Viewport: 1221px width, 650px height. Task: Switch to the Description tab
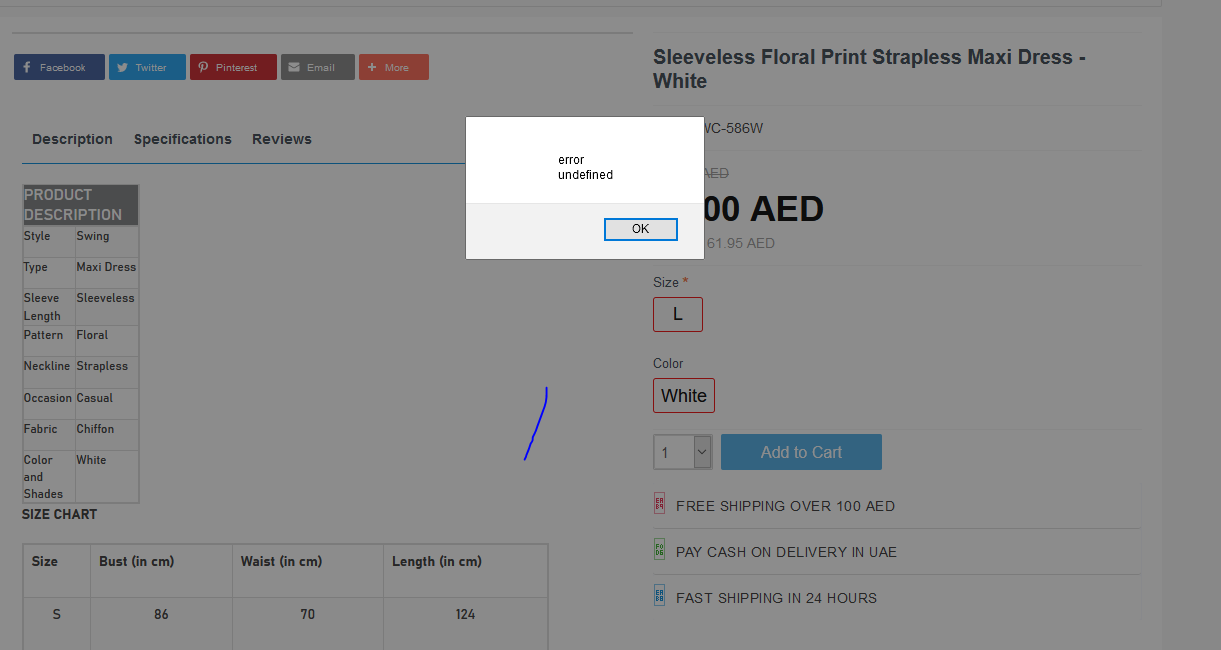click(x=72, y=139)
